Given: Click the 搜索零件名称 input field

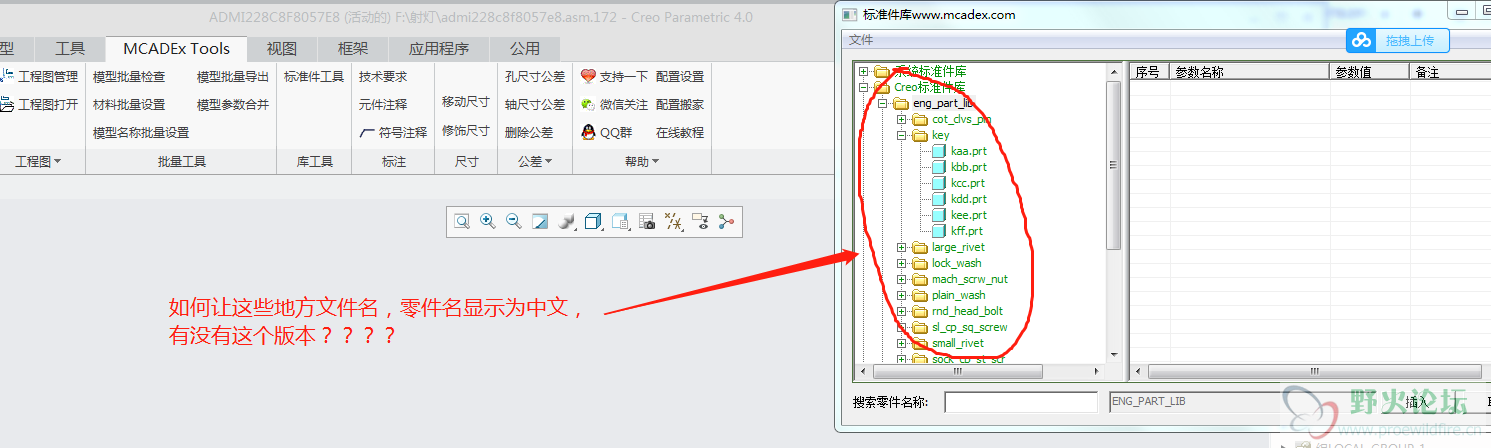Looking at the screenshot, I should click(x=1021, y=402).
